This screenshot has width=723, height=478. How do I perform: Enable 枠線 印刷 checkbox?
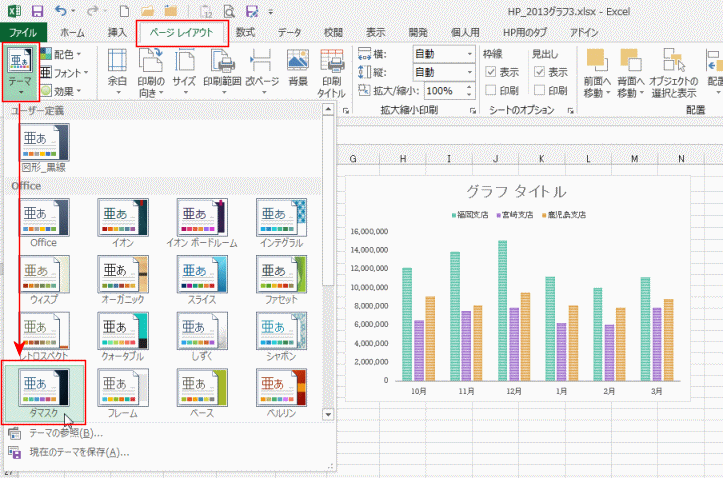489,90
